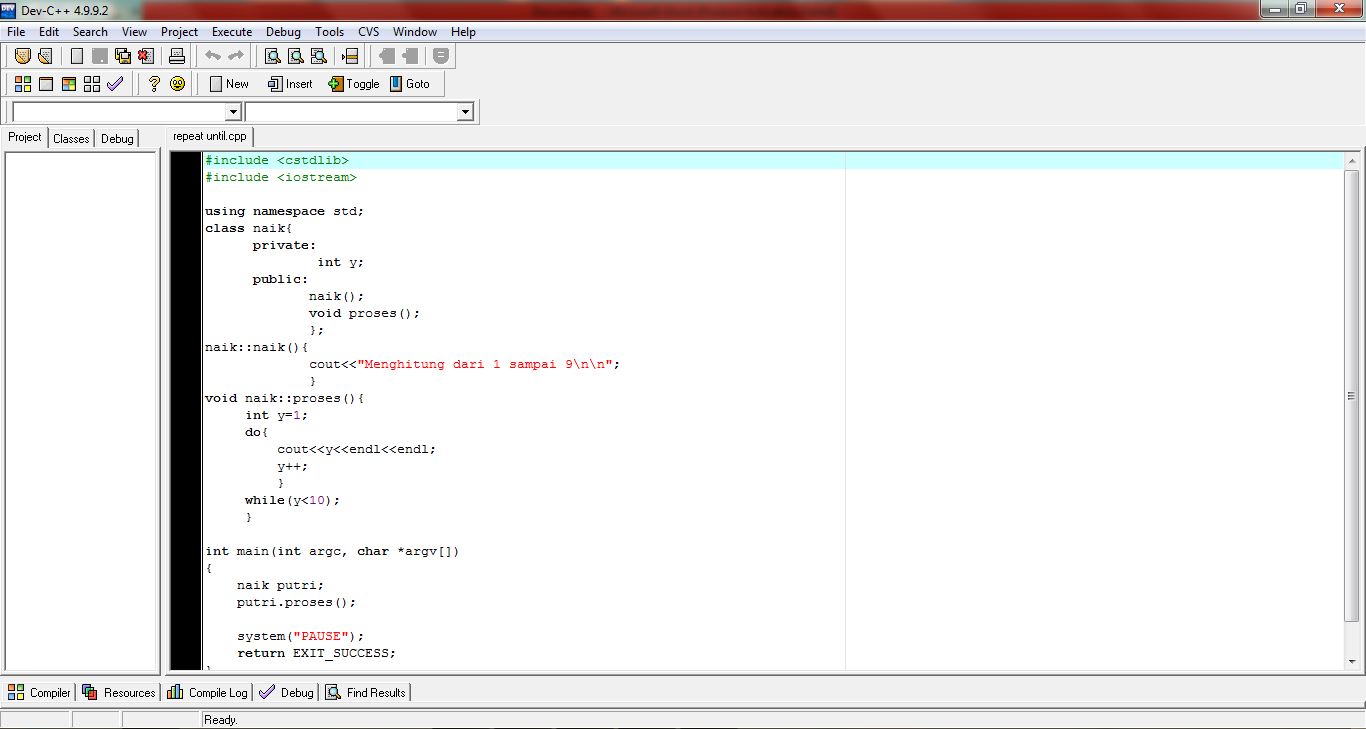
Task: Open the File menu
Action: 15,31
